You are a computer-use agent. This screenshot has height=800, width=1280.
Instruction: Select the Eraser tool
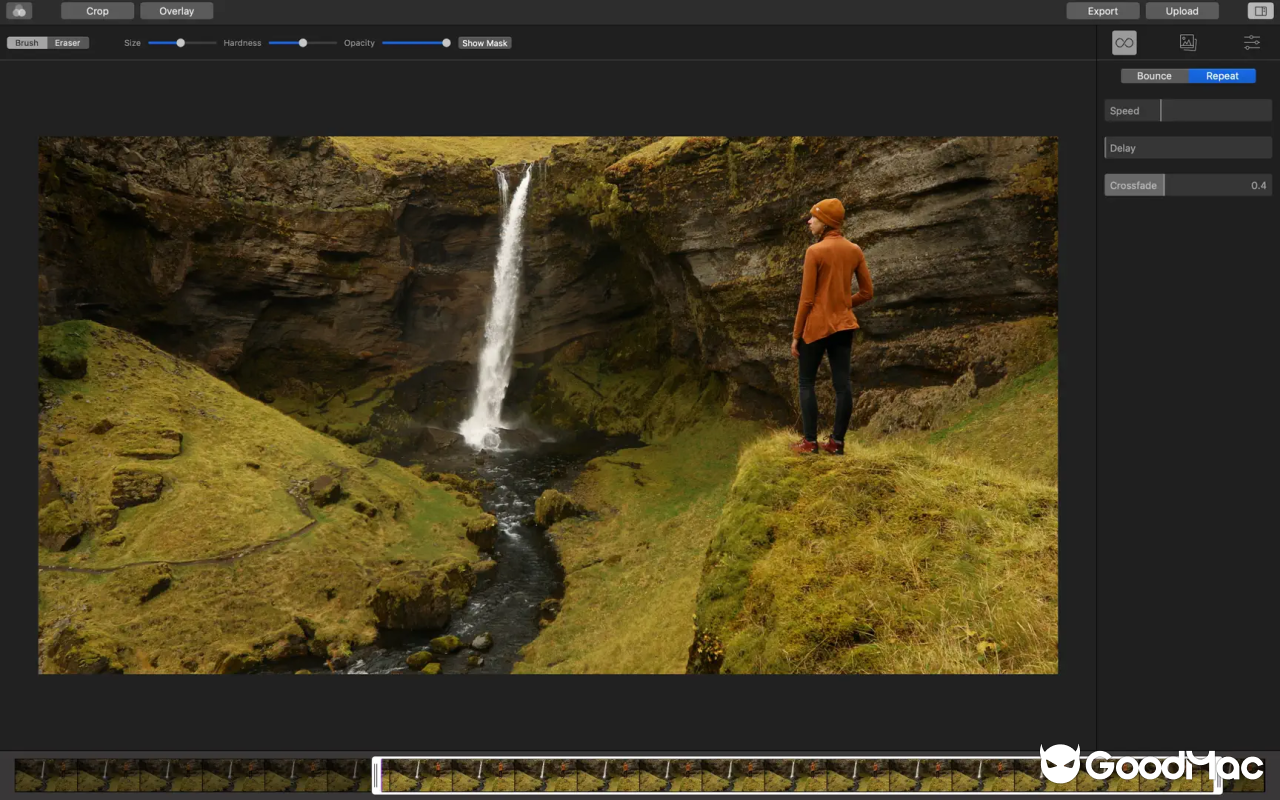pos(66,42)
